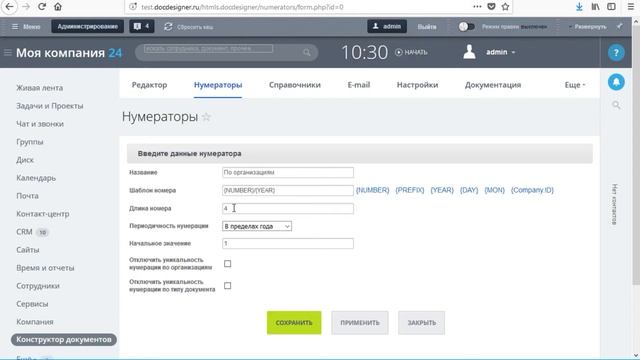Viewport: 640px width, 360px height.
Task: Open Конструктор документов in left menu
Action: (64, 340)
